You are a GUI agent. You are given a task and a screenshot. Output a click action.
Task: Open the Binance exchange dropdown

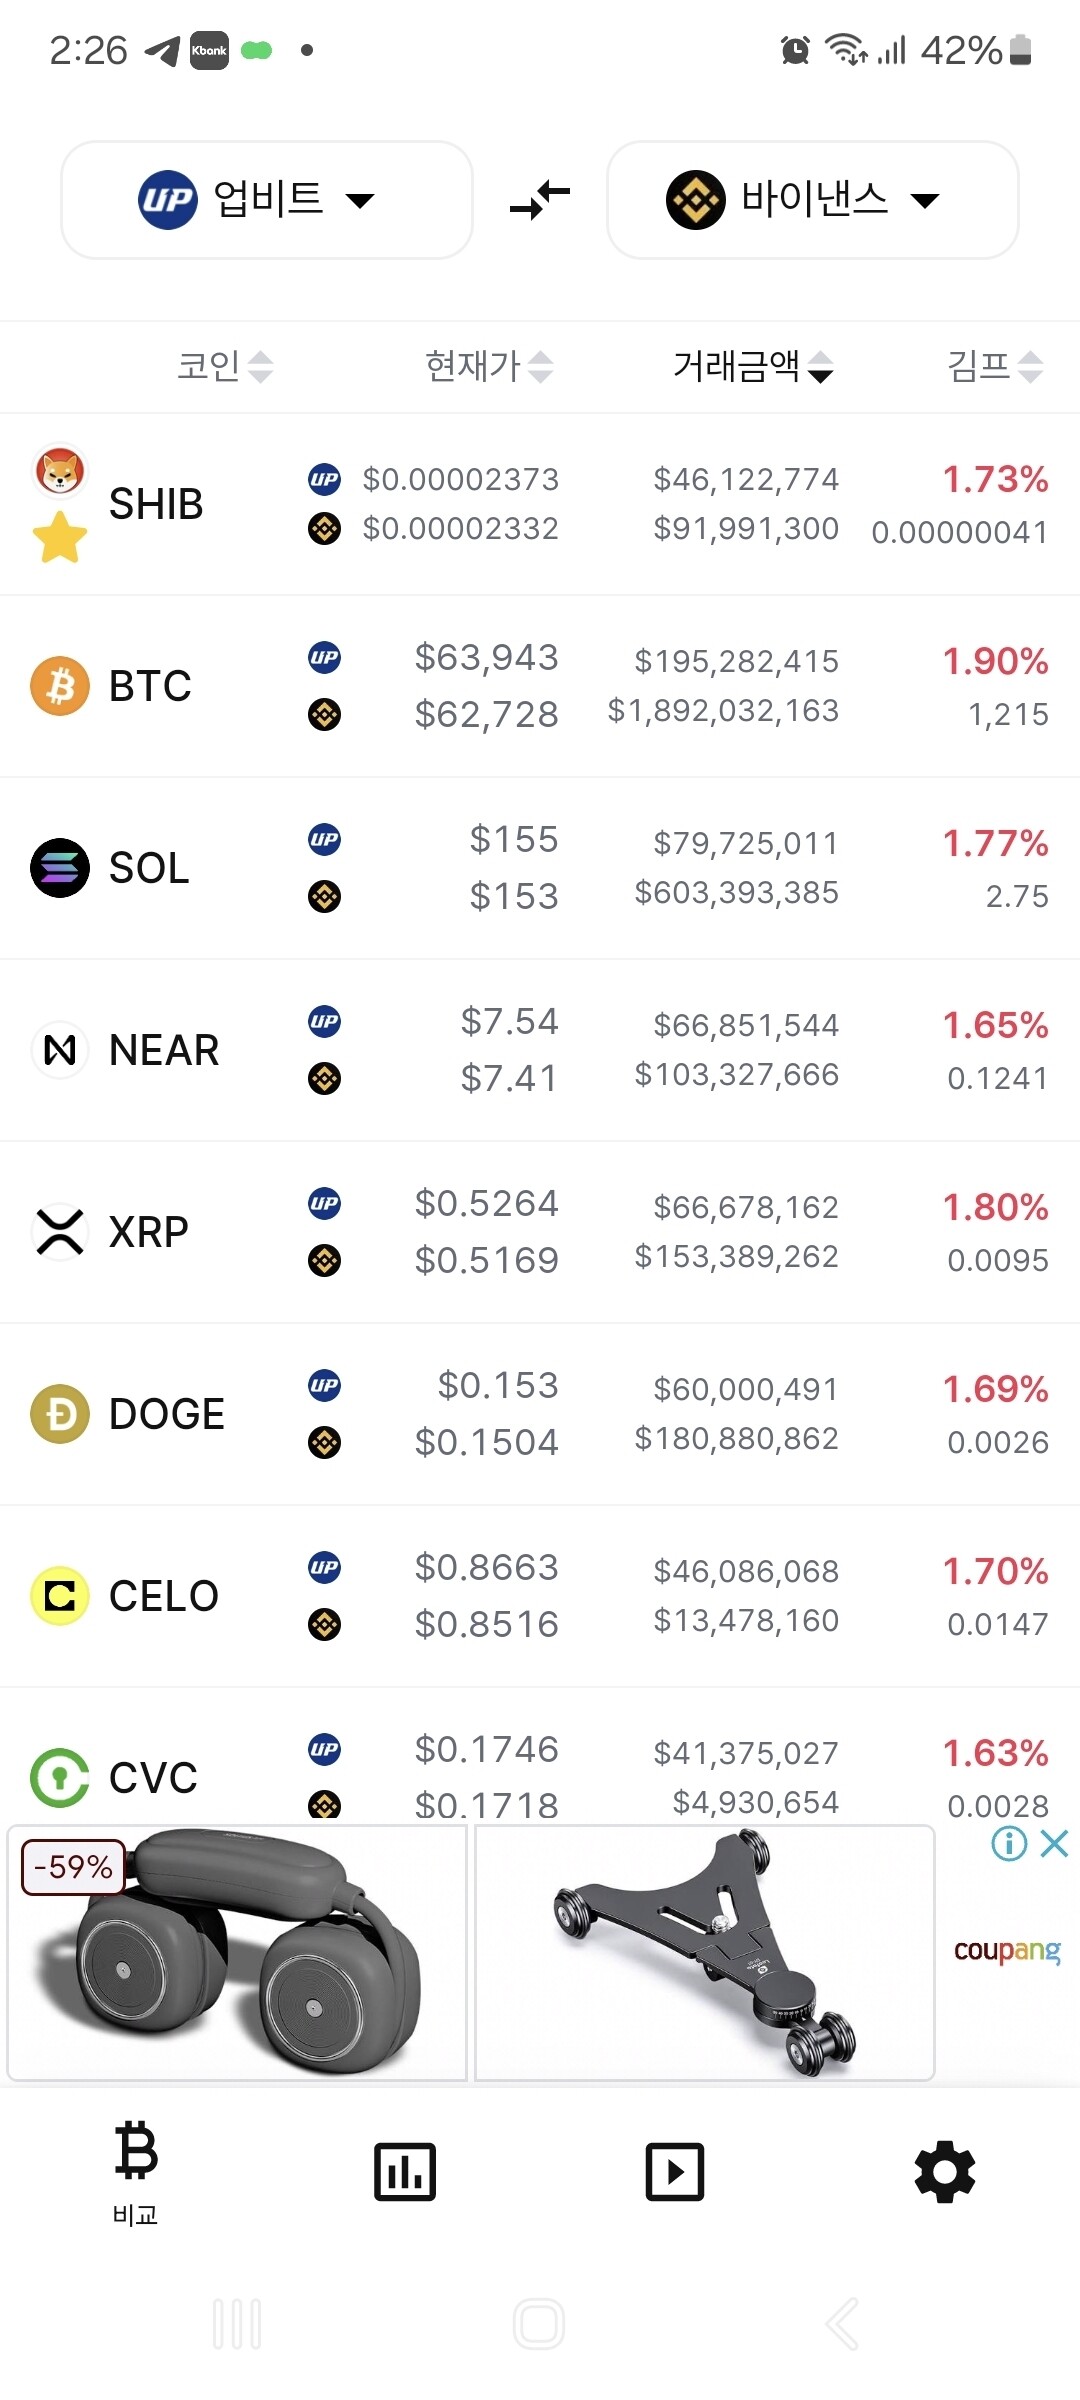tap(812, 199)
